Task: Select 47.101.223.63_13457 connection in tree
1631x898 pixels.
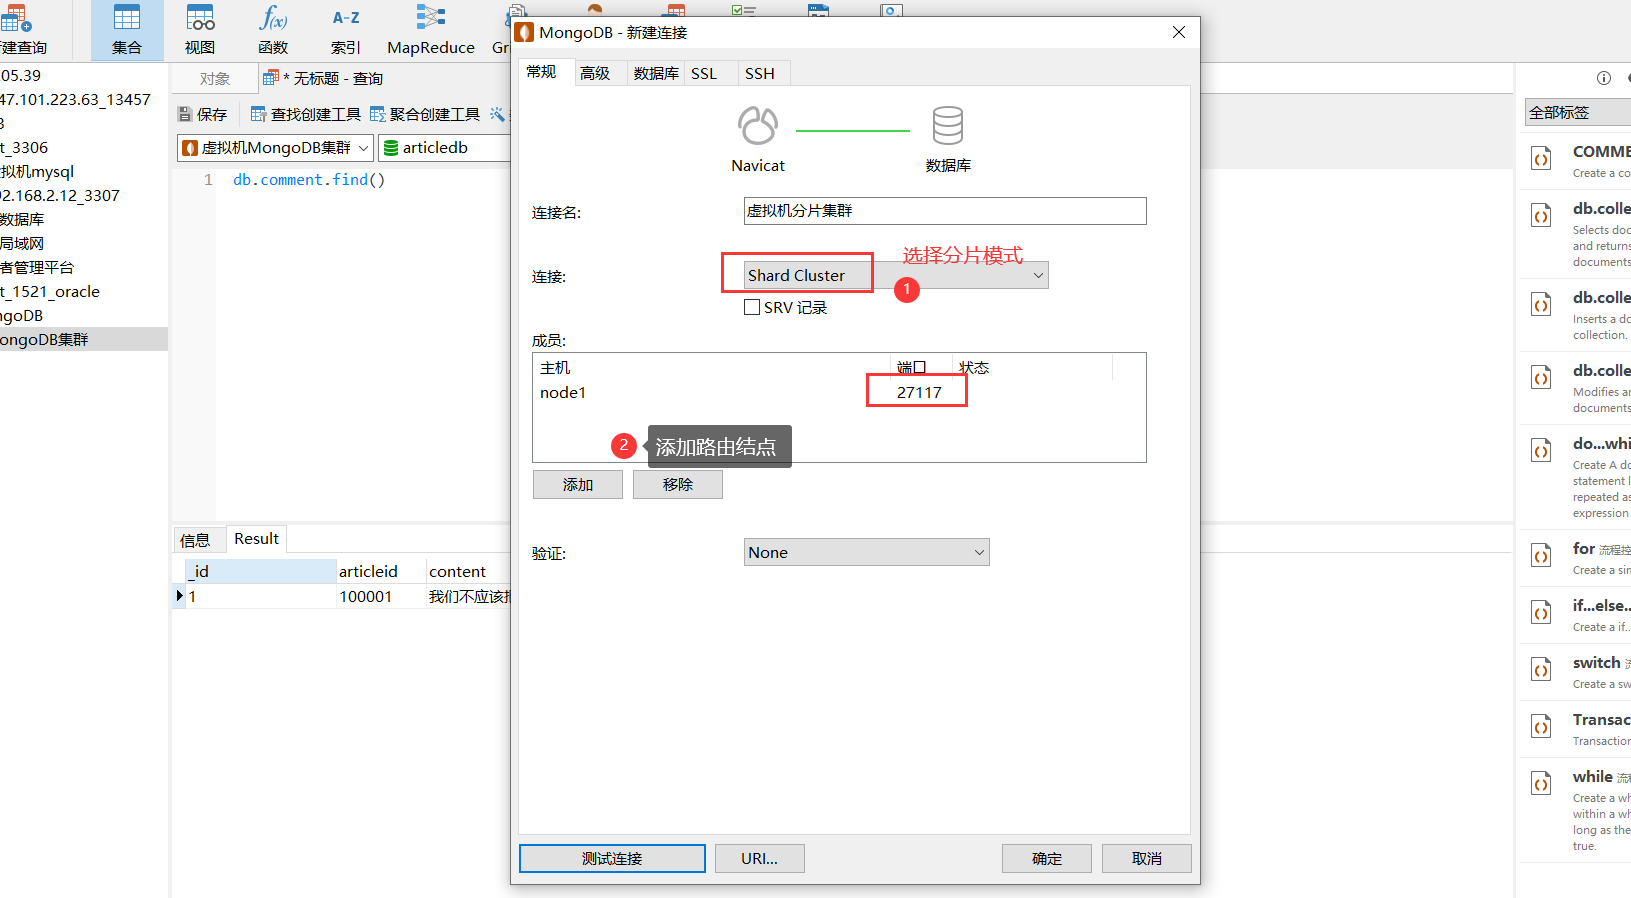Action: pos(75,100)
